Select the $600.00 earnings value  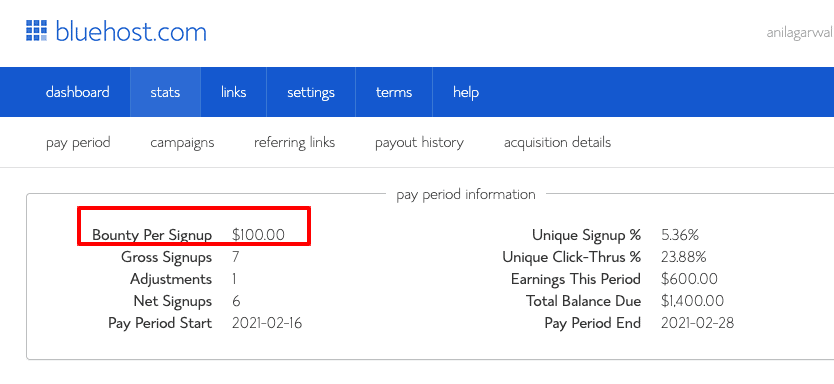(689, 279)
